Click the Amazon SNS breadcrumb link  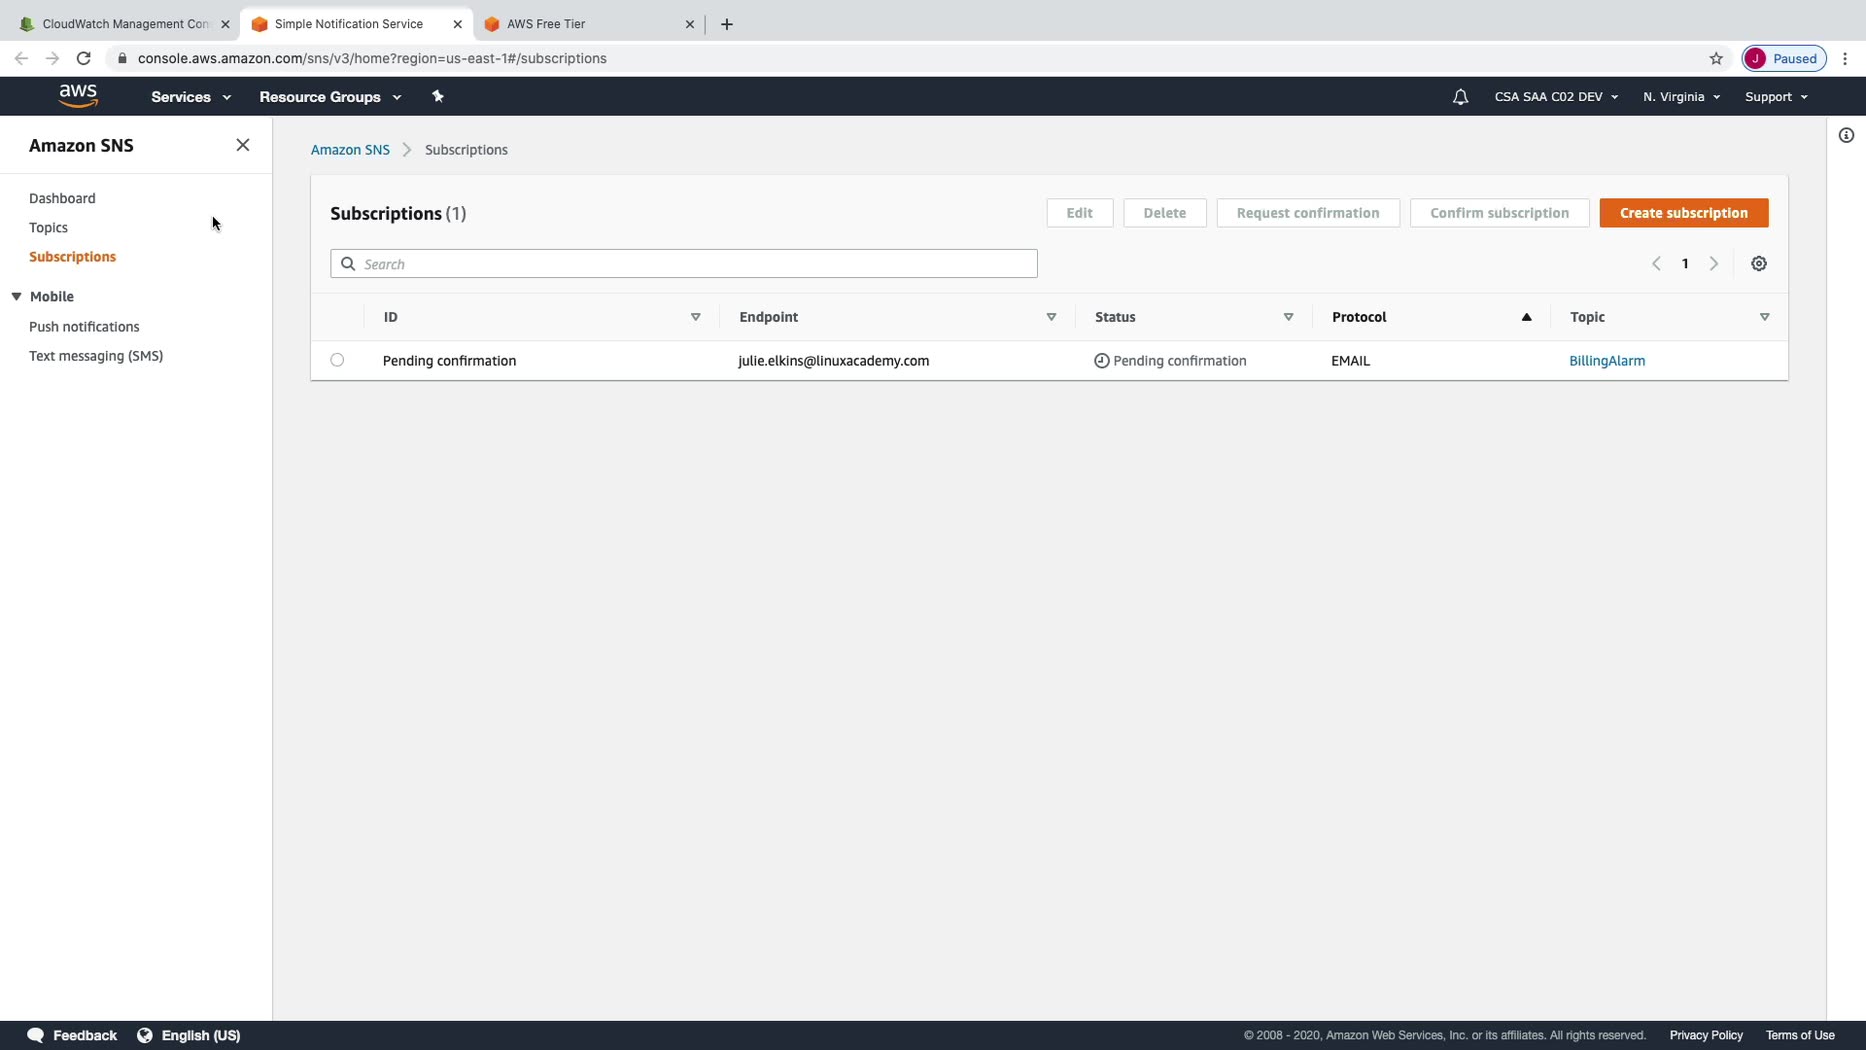pos(350,150)
